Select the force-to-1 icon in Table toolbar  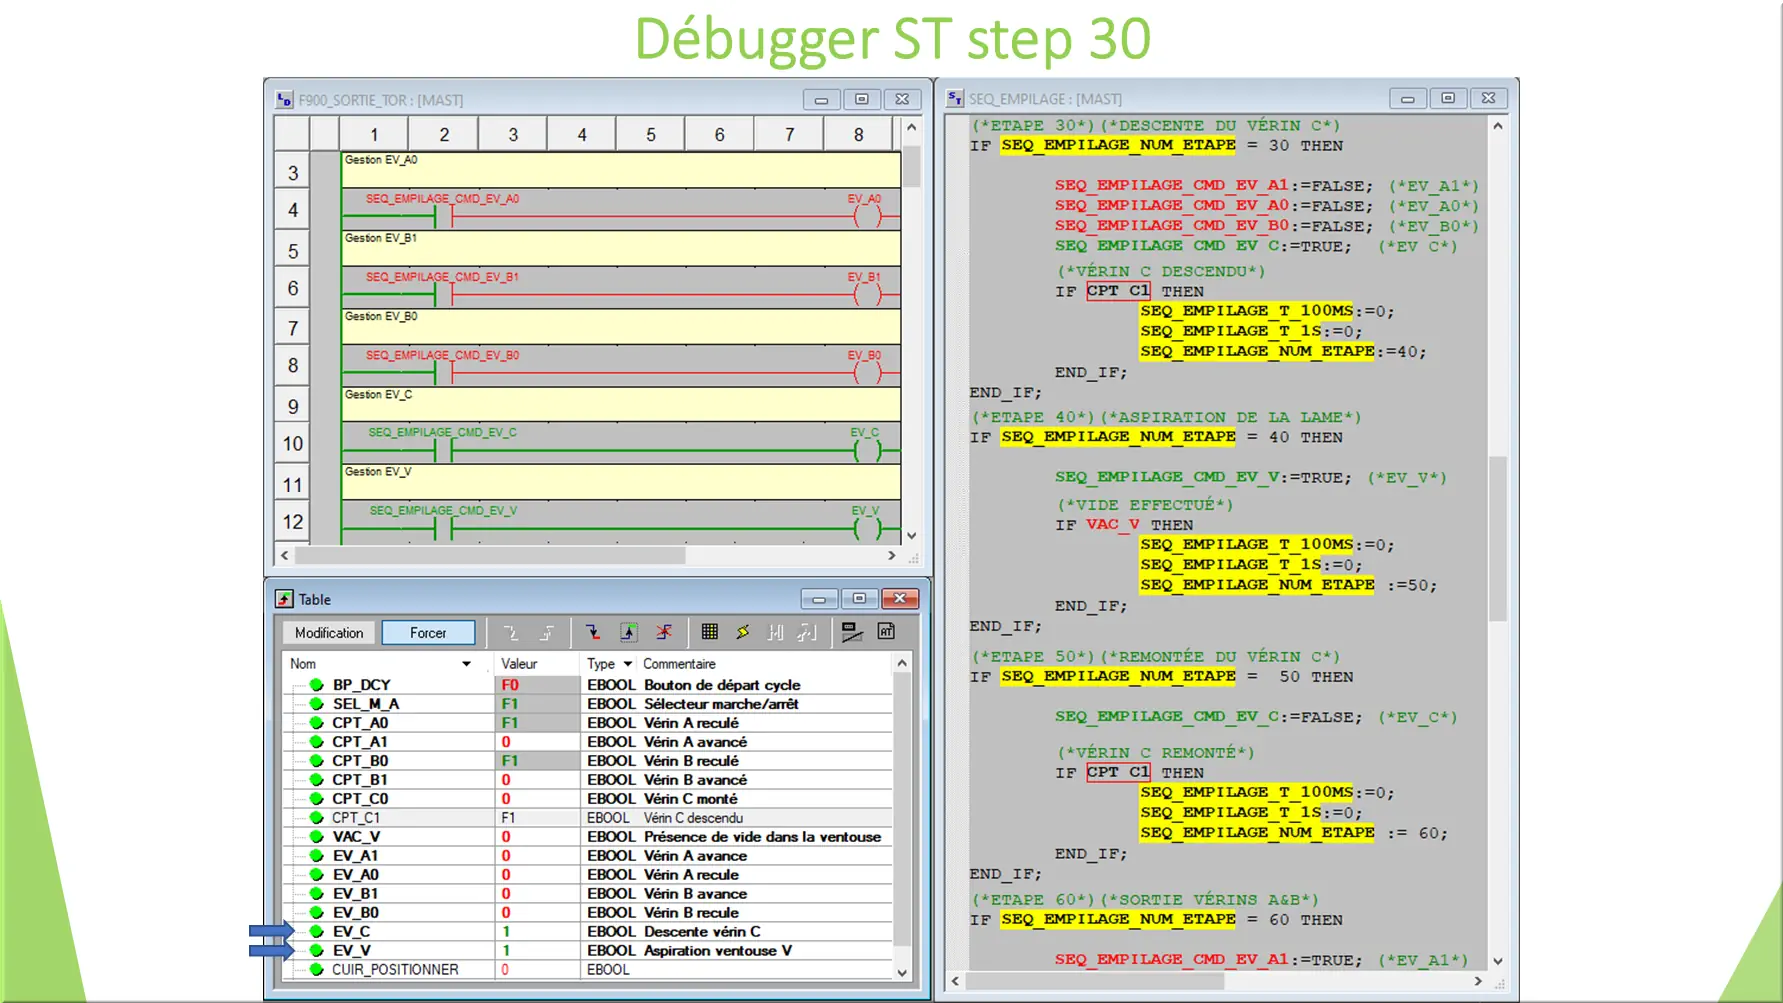629,632
